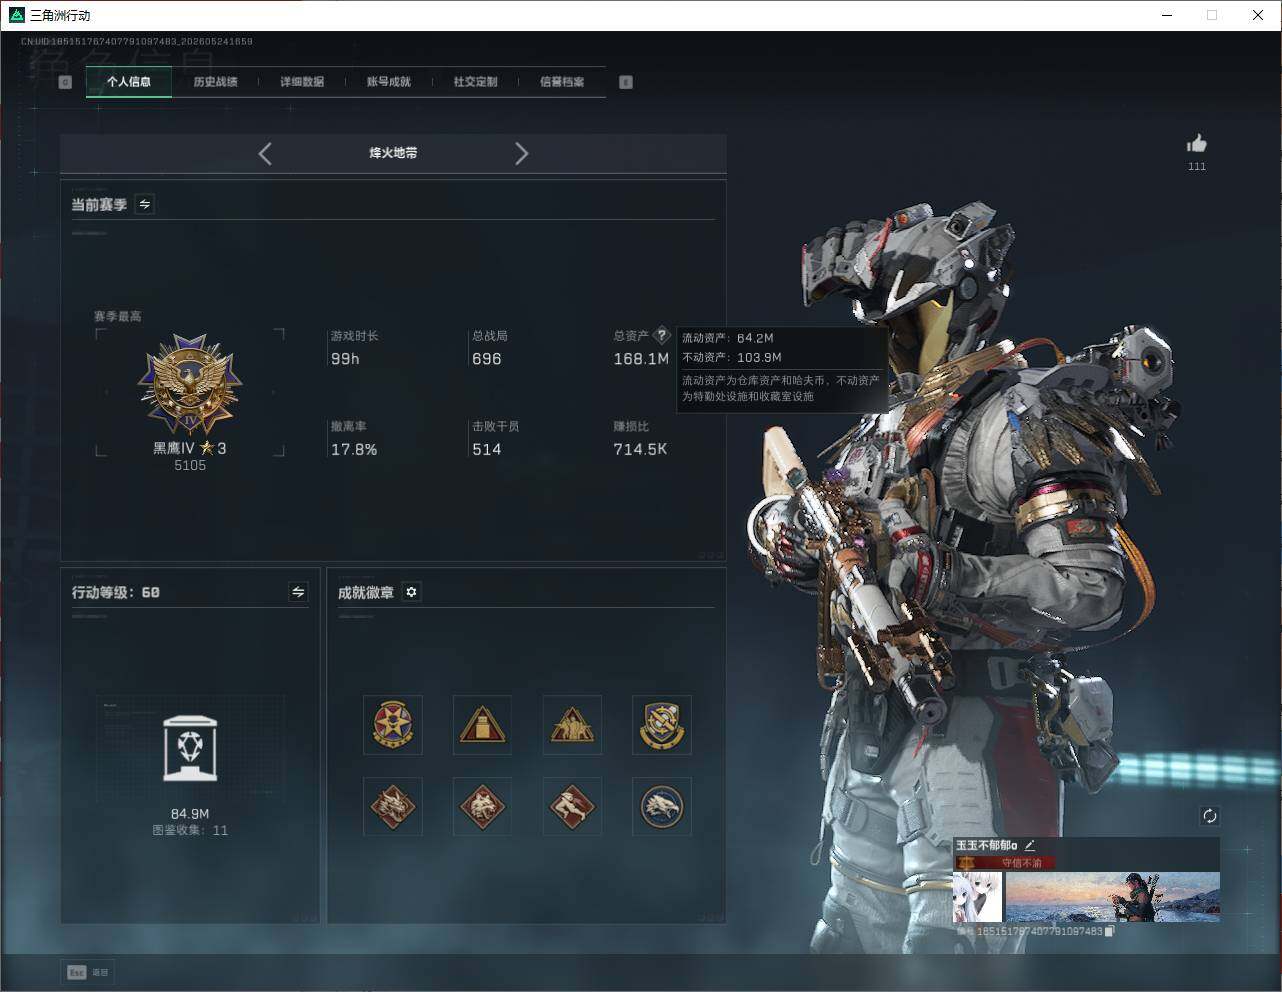Click the 击败干员 value 514
Viewport: 1282px width, 992px height.
coord(487,450)
